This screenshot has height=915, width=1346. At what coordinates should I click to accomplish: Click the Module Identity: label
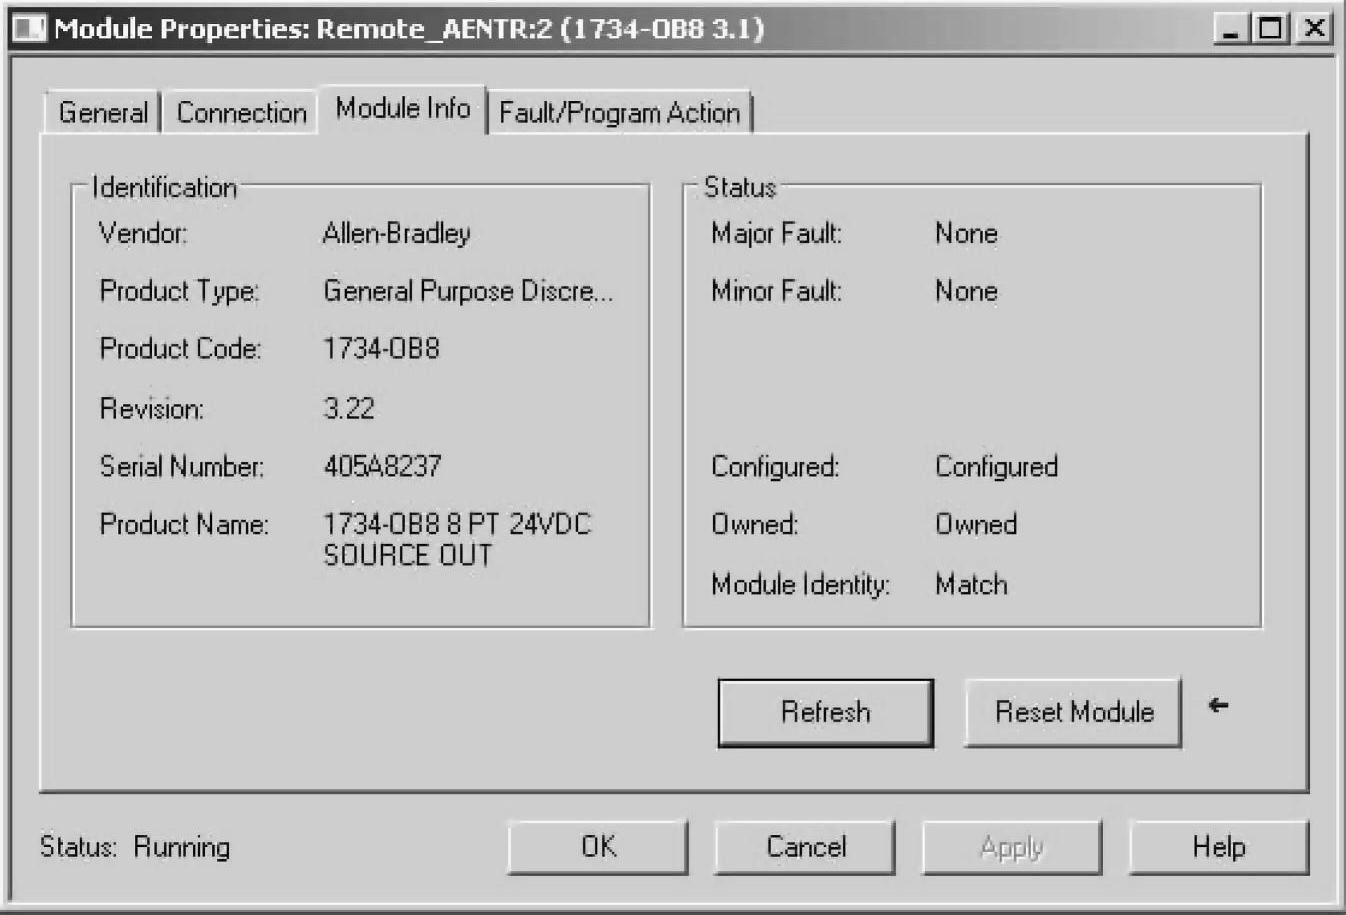[800, 584]
